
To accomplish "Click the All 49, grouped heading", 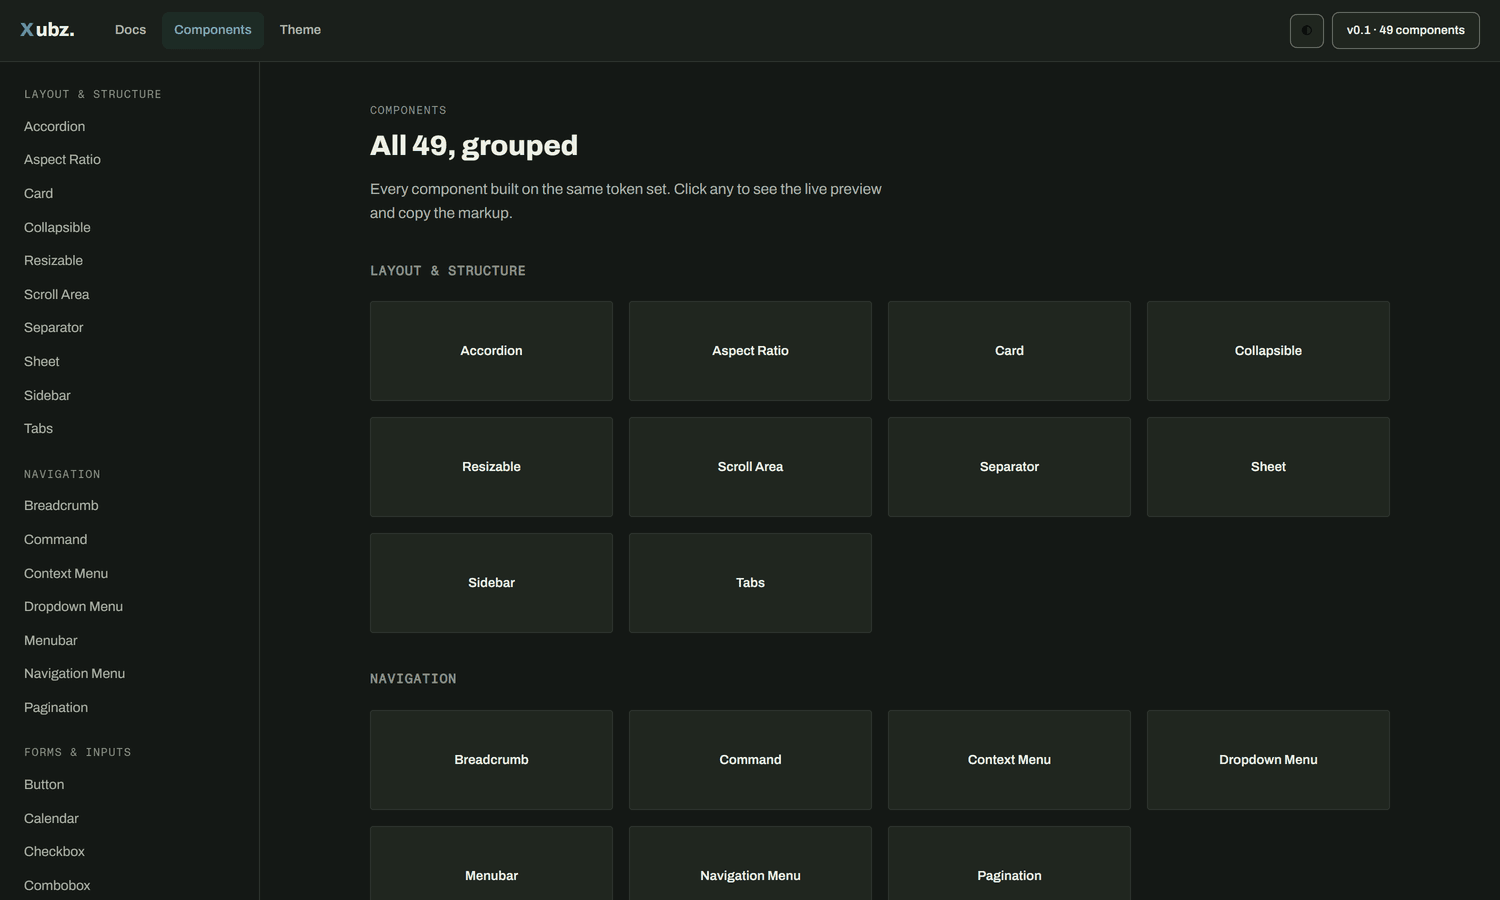I will tap(474, 146).
